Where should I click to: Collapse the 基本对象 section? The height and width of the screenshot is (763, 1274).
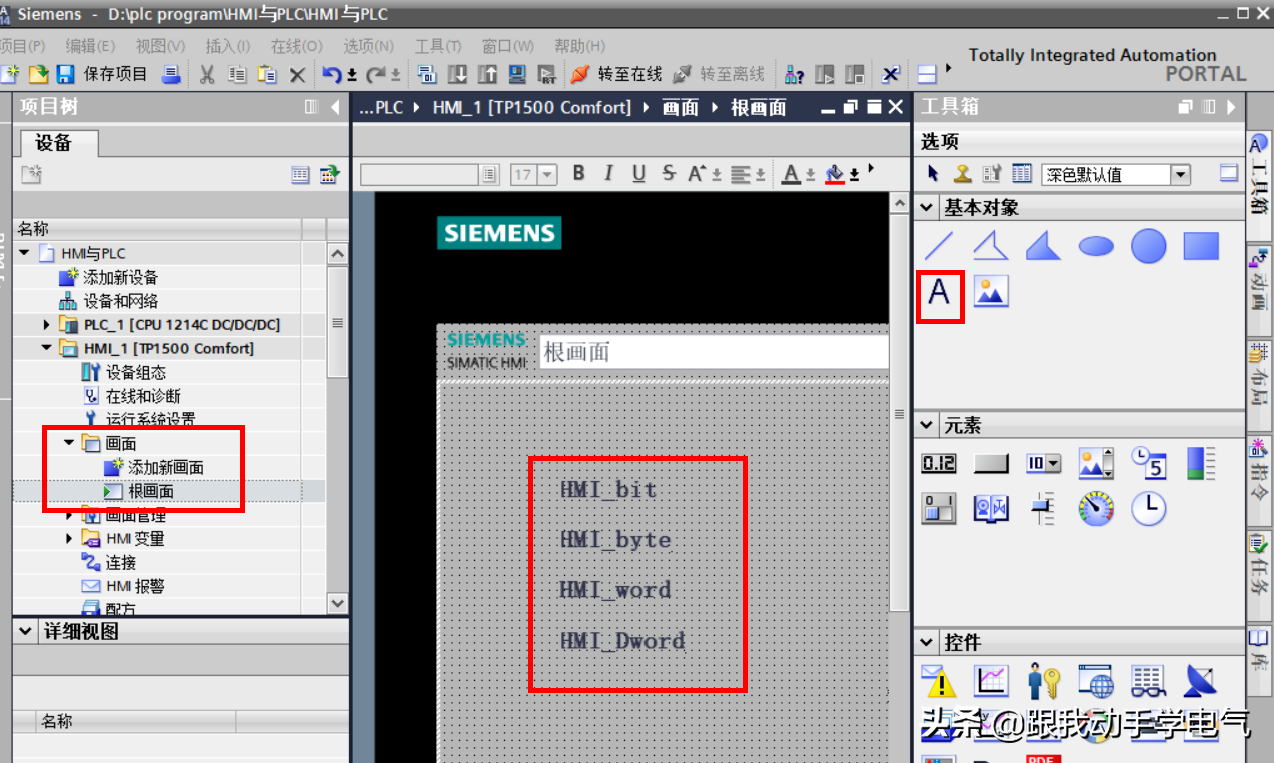pyautogui.click(x=927, y=208)
